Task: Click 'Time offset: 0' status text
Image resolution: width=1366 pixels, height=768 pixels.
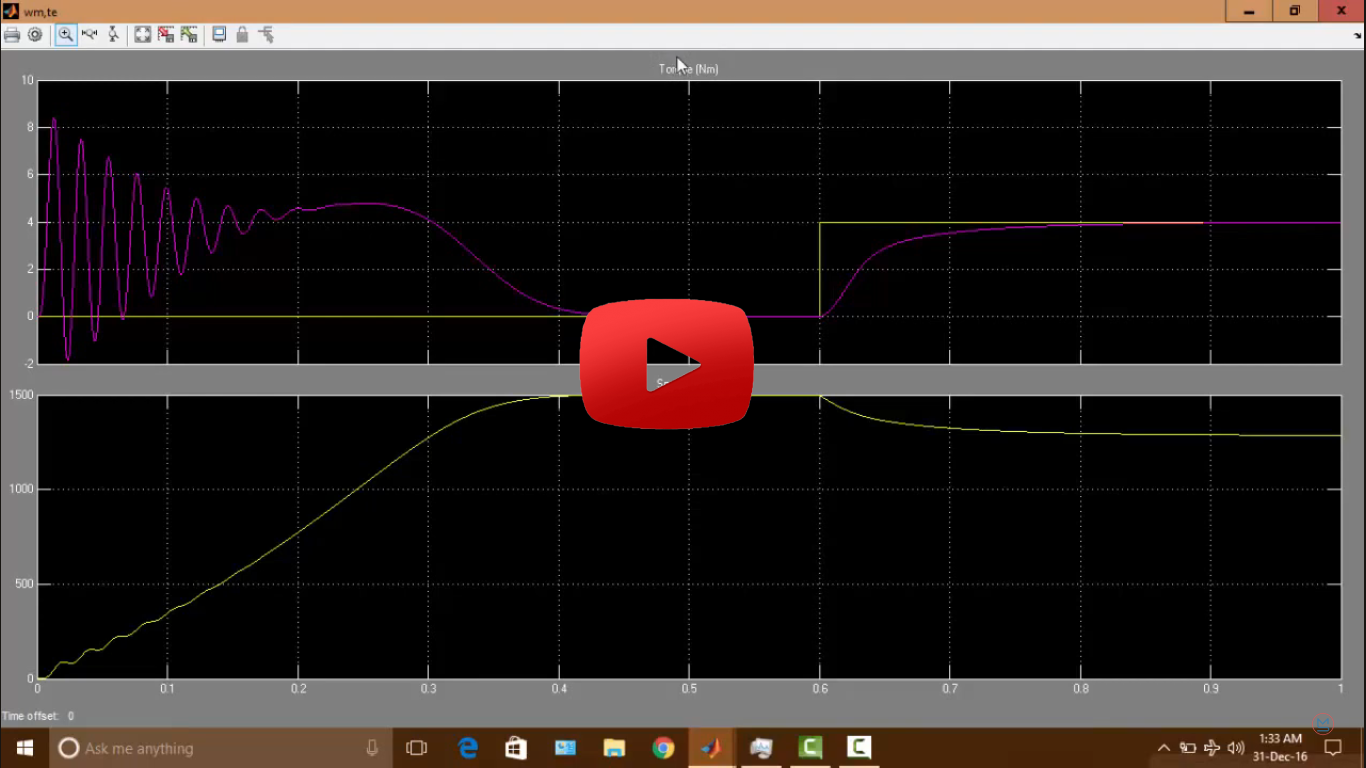Action: tap(38, 716)
